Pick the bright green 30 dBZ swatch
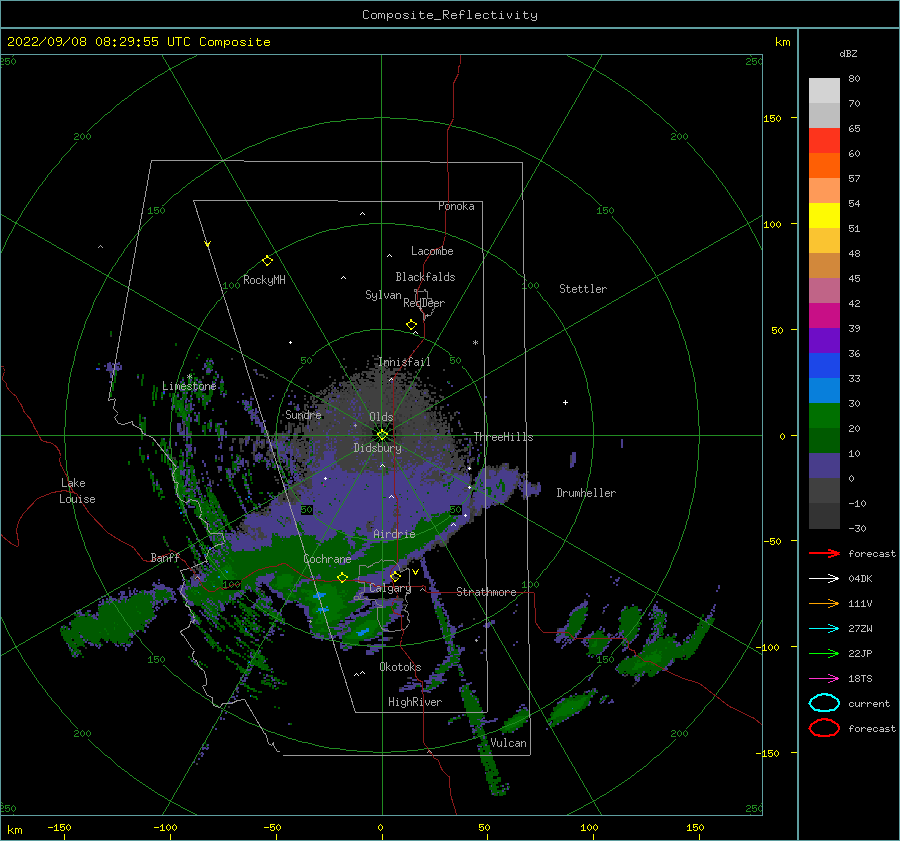 tap(824, 416)
